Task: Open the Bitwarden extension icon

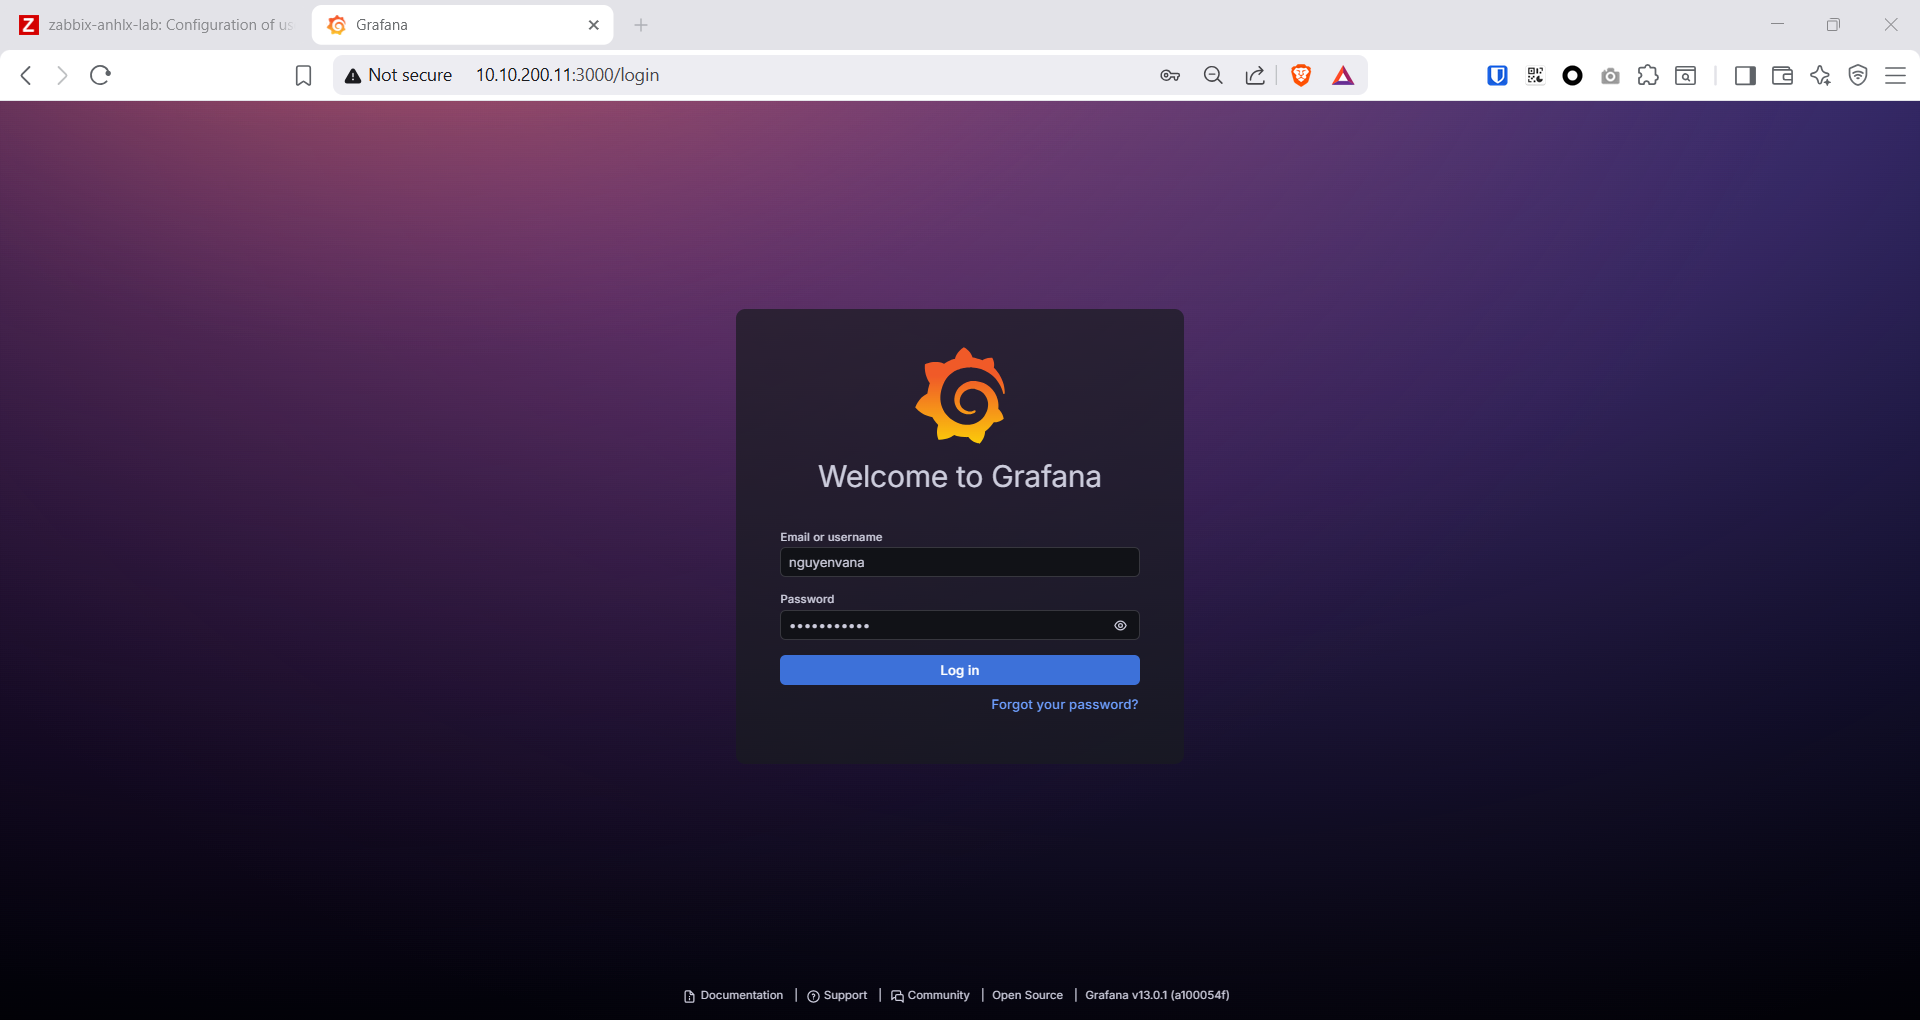Action: coord(1497,75)
